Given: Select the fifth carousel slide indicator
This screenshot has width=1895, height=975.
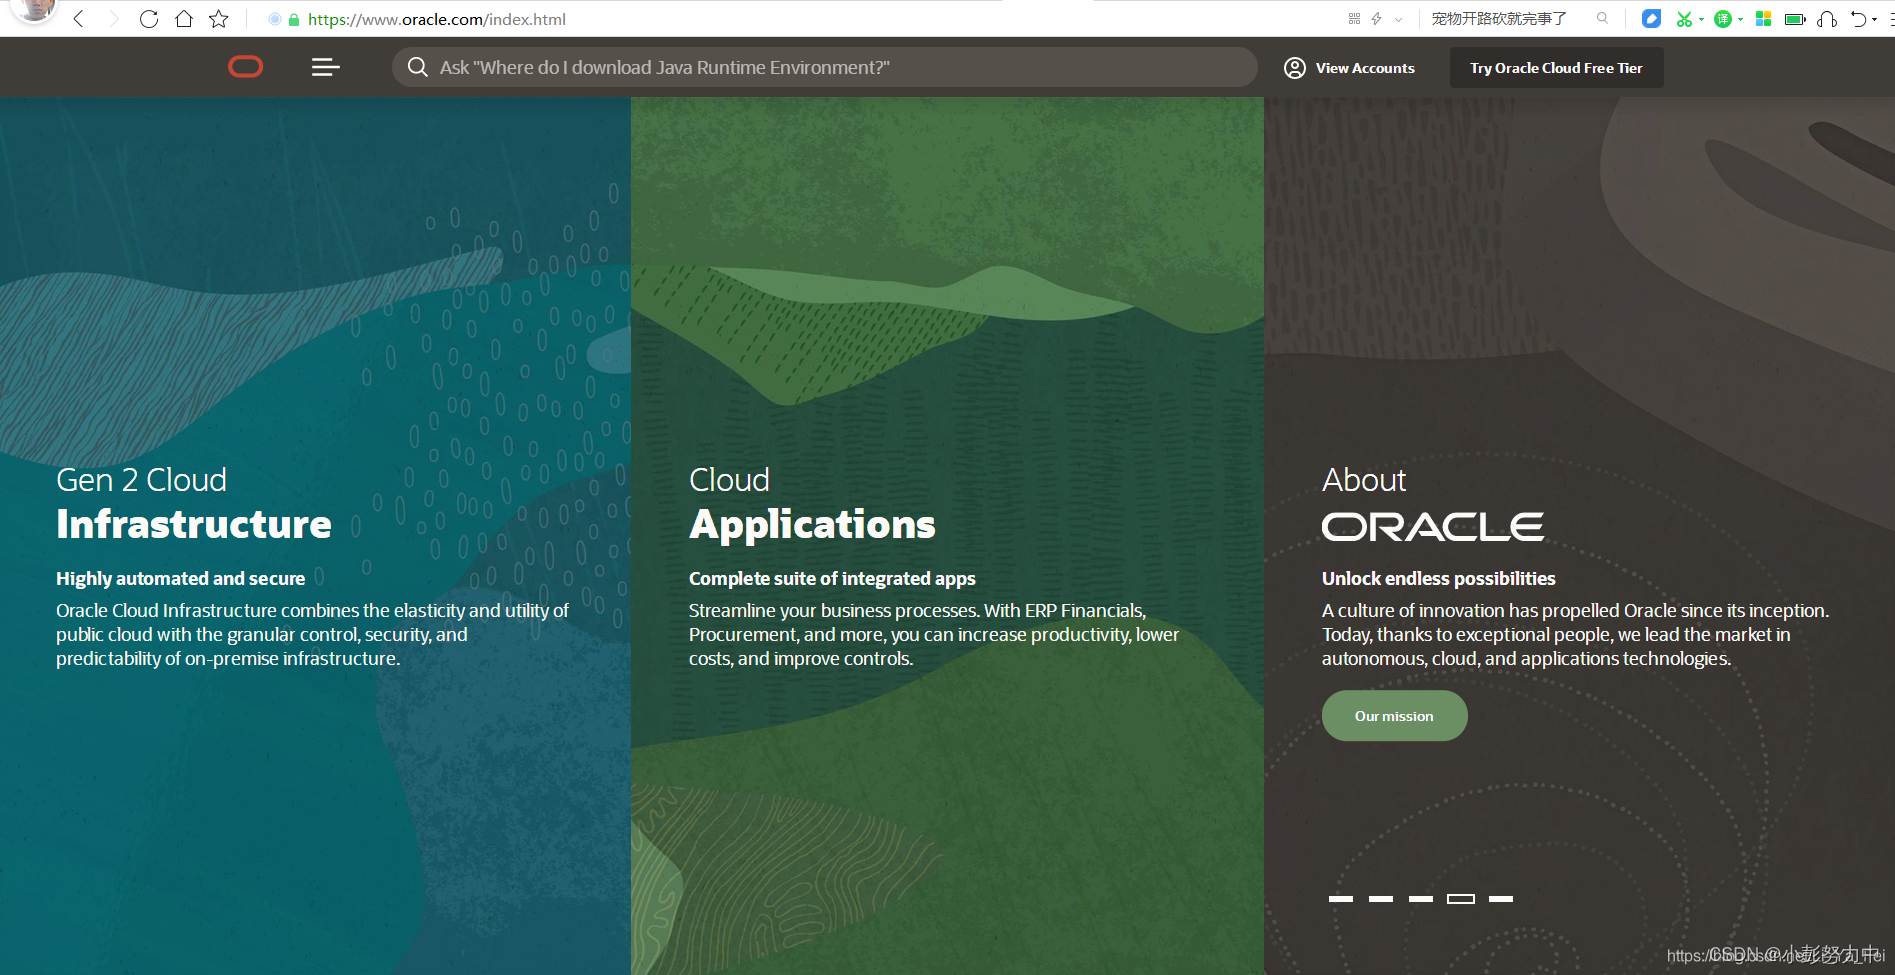Looking at the screenshot, I should pos(1500,899).
